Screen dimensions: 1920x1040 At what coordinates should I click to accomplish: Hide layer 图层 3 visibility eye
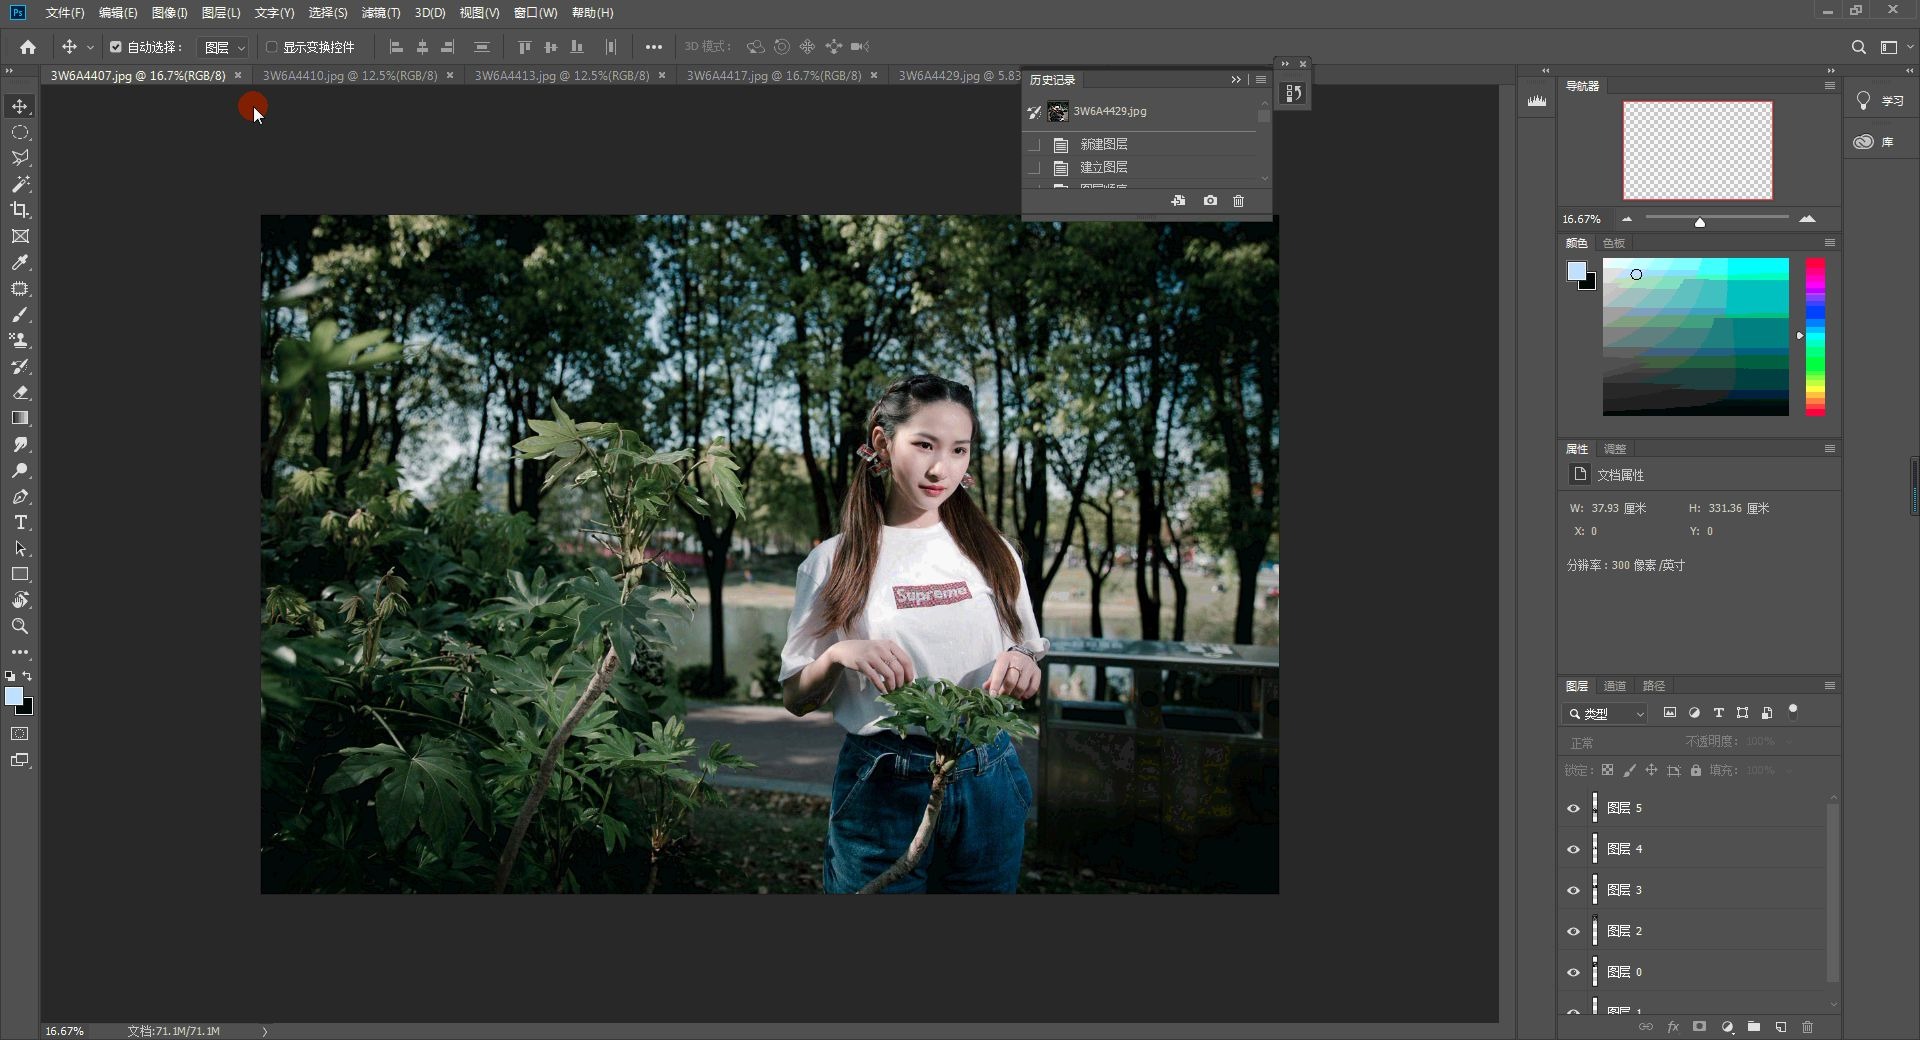(1573, 890)
